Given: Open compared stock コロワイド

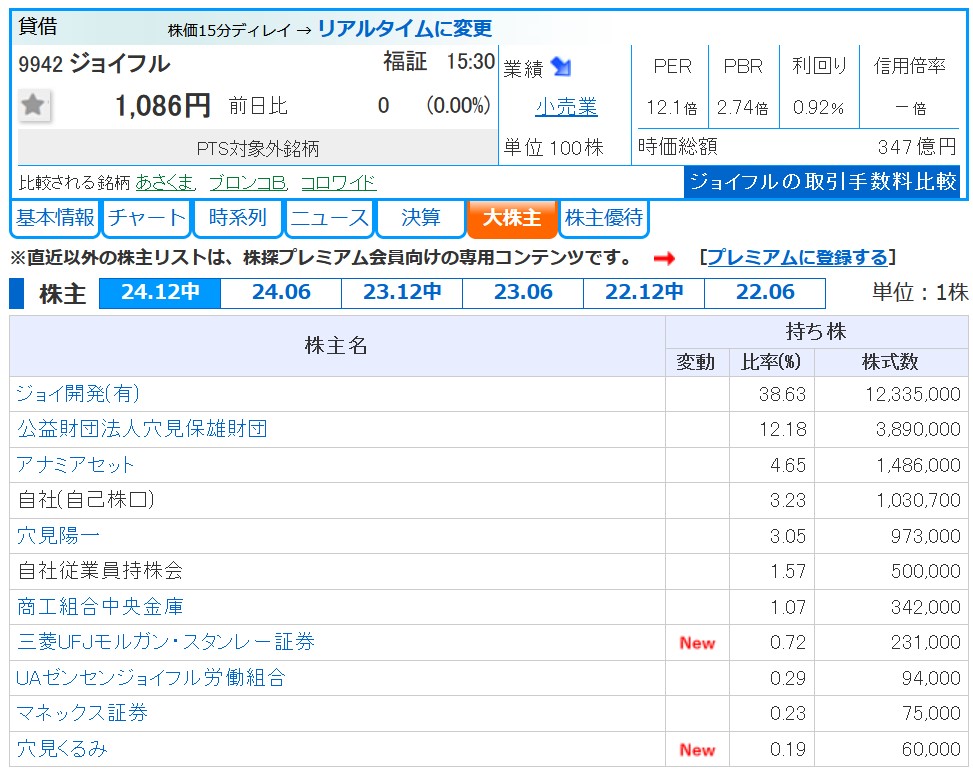Looking at the screenshot, I should pyautogui.click(x=338, y=182).
